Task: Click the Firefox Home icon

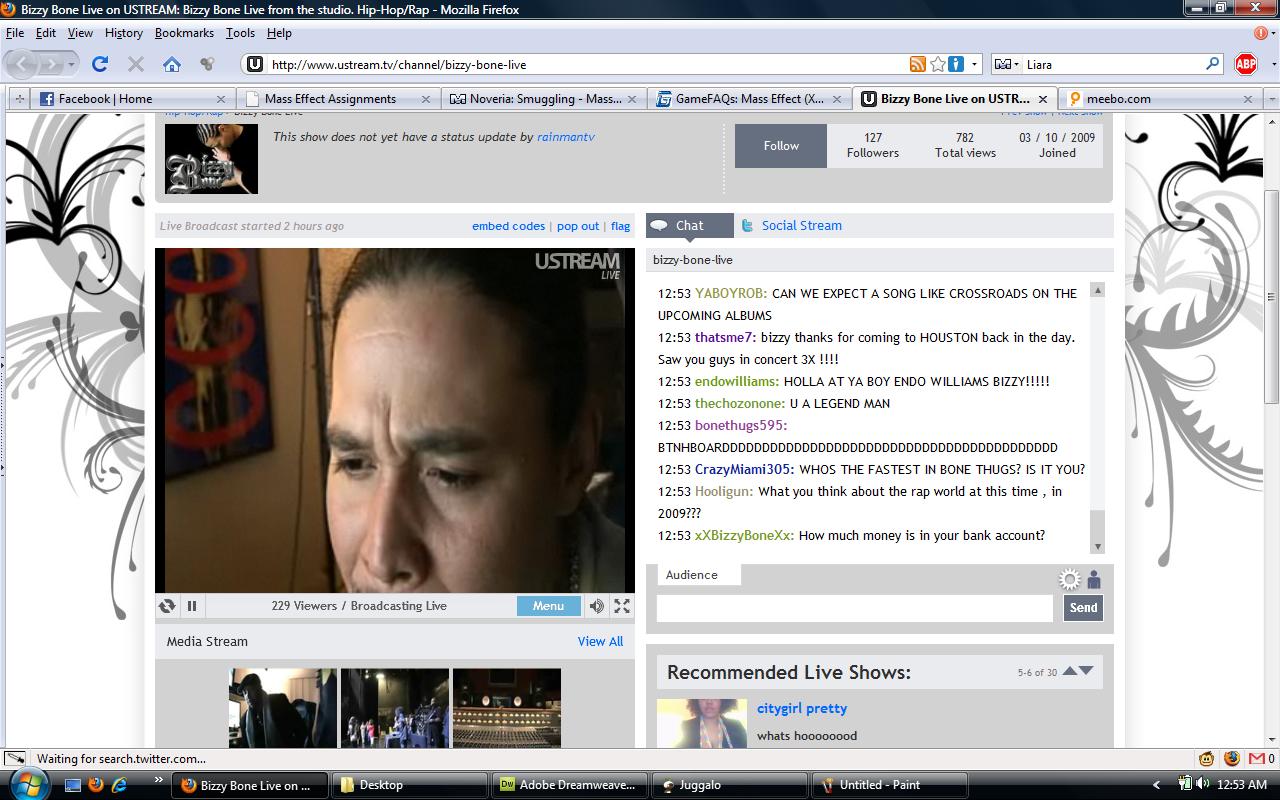Action: [172, 64]
